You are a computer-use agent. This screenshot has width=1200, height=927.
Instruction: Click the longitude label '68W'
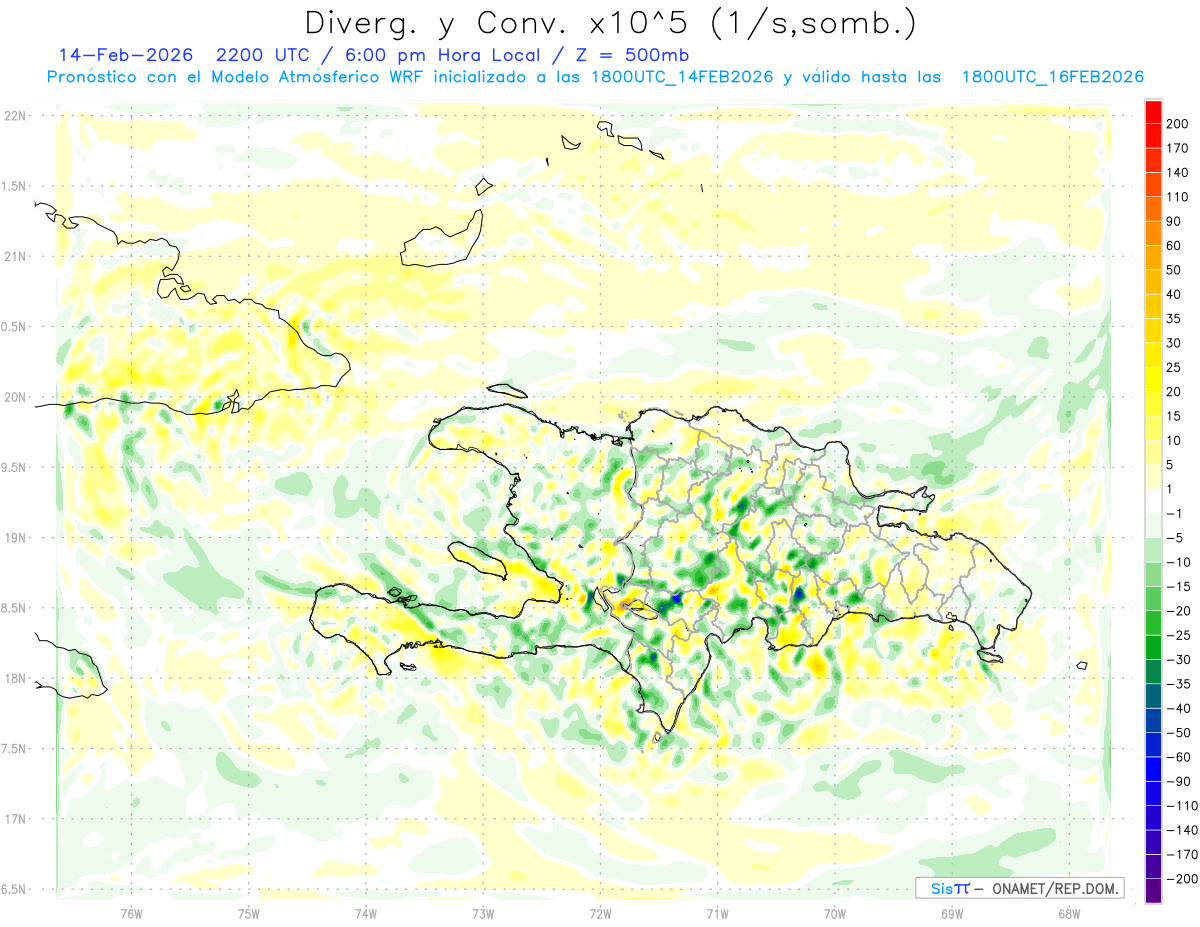[1069, 913]
